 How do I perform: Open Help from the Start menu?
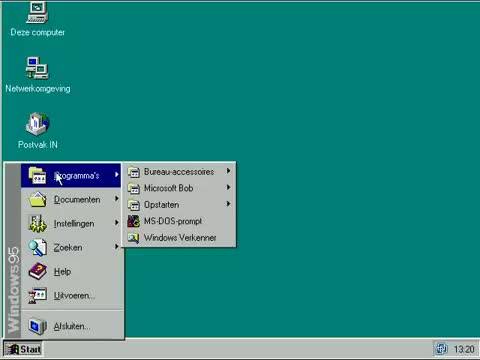click(71, 271)
